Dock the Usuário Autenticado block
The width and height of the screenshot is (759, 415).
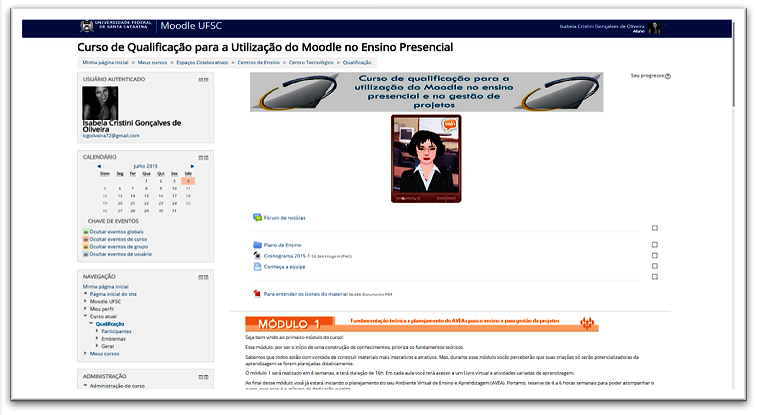tap(206, 79)
